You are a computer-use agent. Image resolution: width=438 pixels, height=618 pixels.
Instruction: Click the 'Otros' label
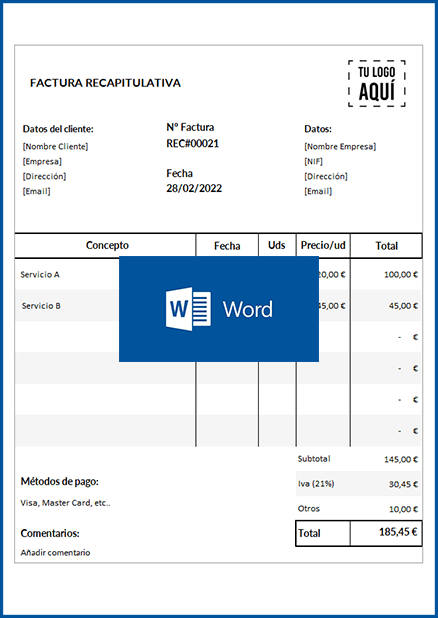tap(309, 508)
